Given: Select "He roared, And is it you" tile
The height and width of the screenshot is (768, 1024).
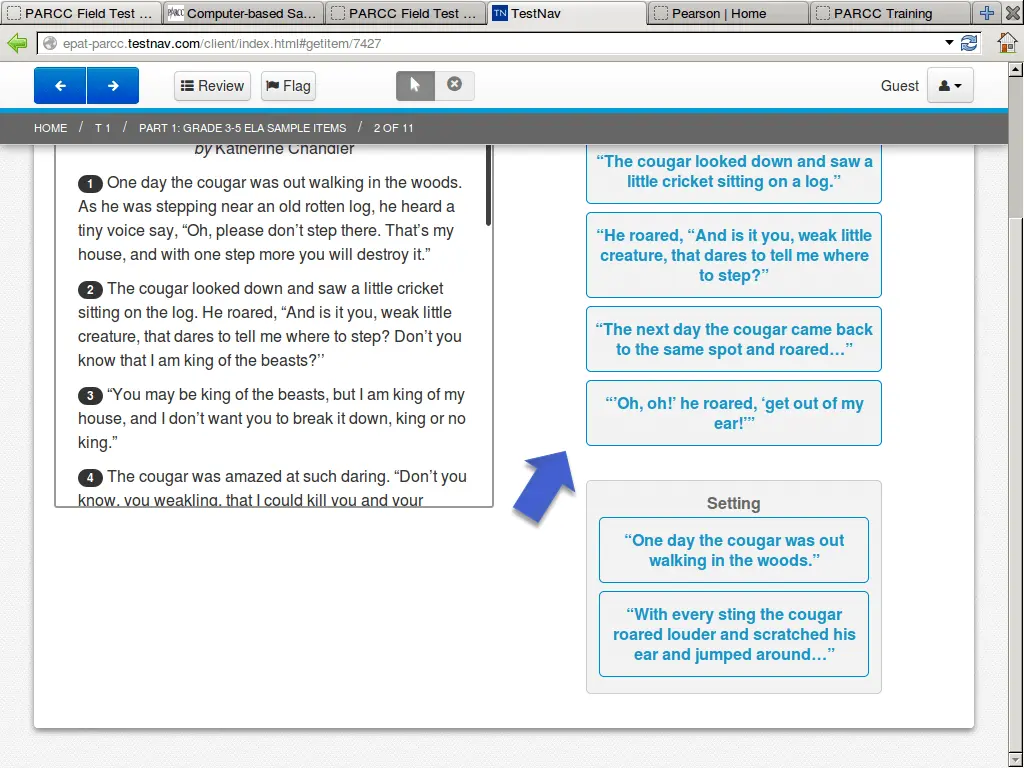Looking at the screenshot, I should click(x=734, y=255).
